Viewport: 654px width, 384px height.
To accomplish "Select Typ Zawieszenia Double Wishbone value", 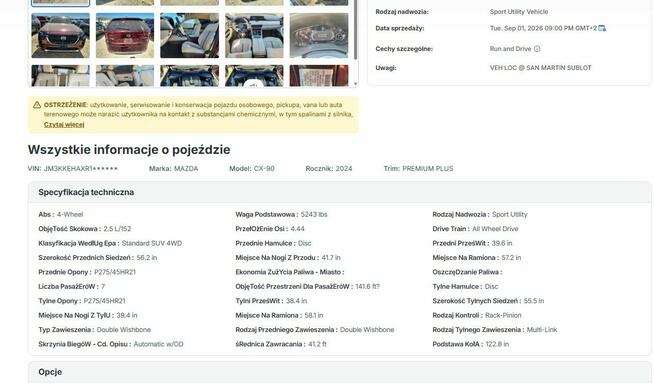I will click(x=123, y=330).
